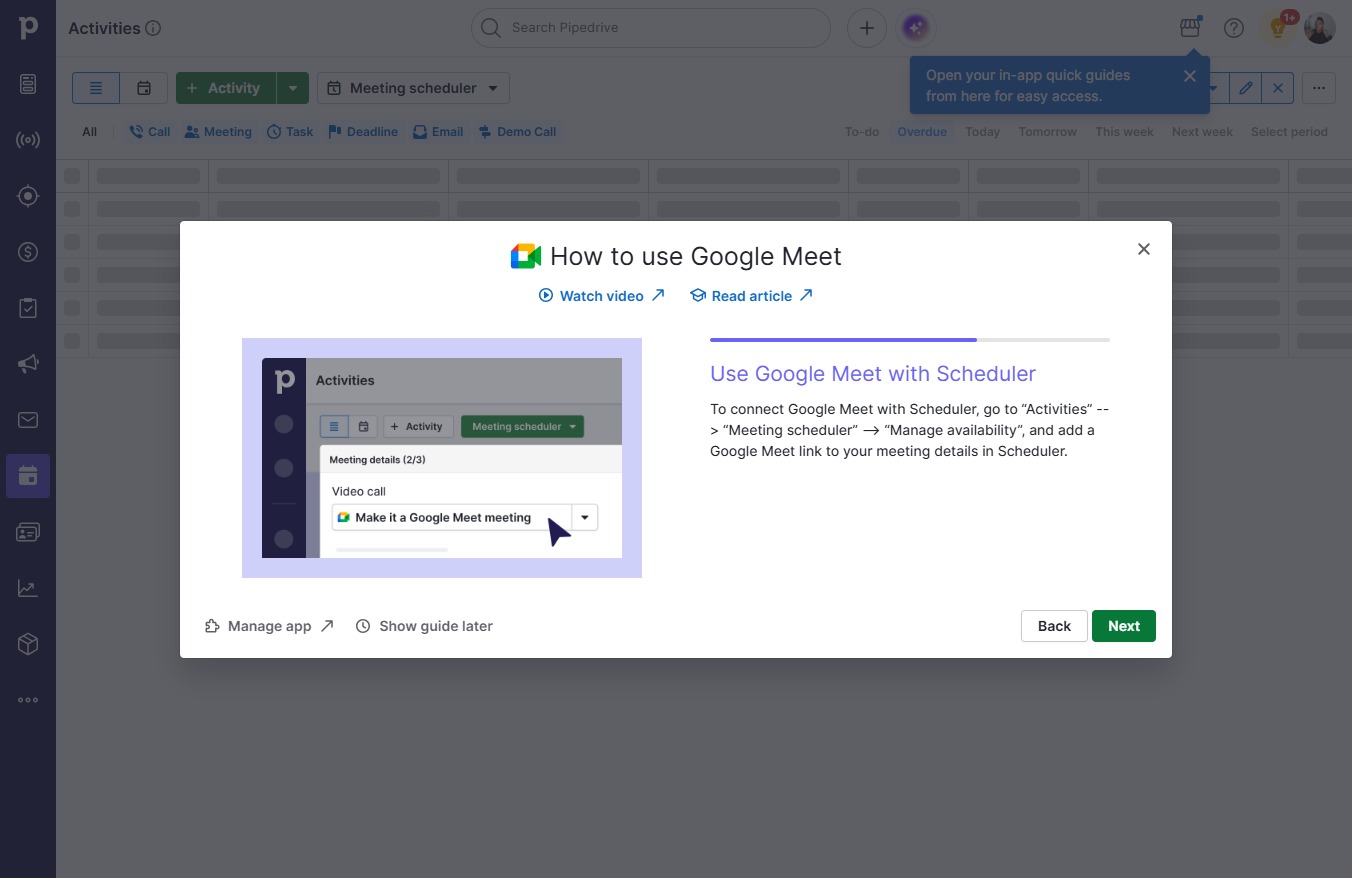Filter activities by Email
This screenshot has width=1352, height=878.
(438, 132)
